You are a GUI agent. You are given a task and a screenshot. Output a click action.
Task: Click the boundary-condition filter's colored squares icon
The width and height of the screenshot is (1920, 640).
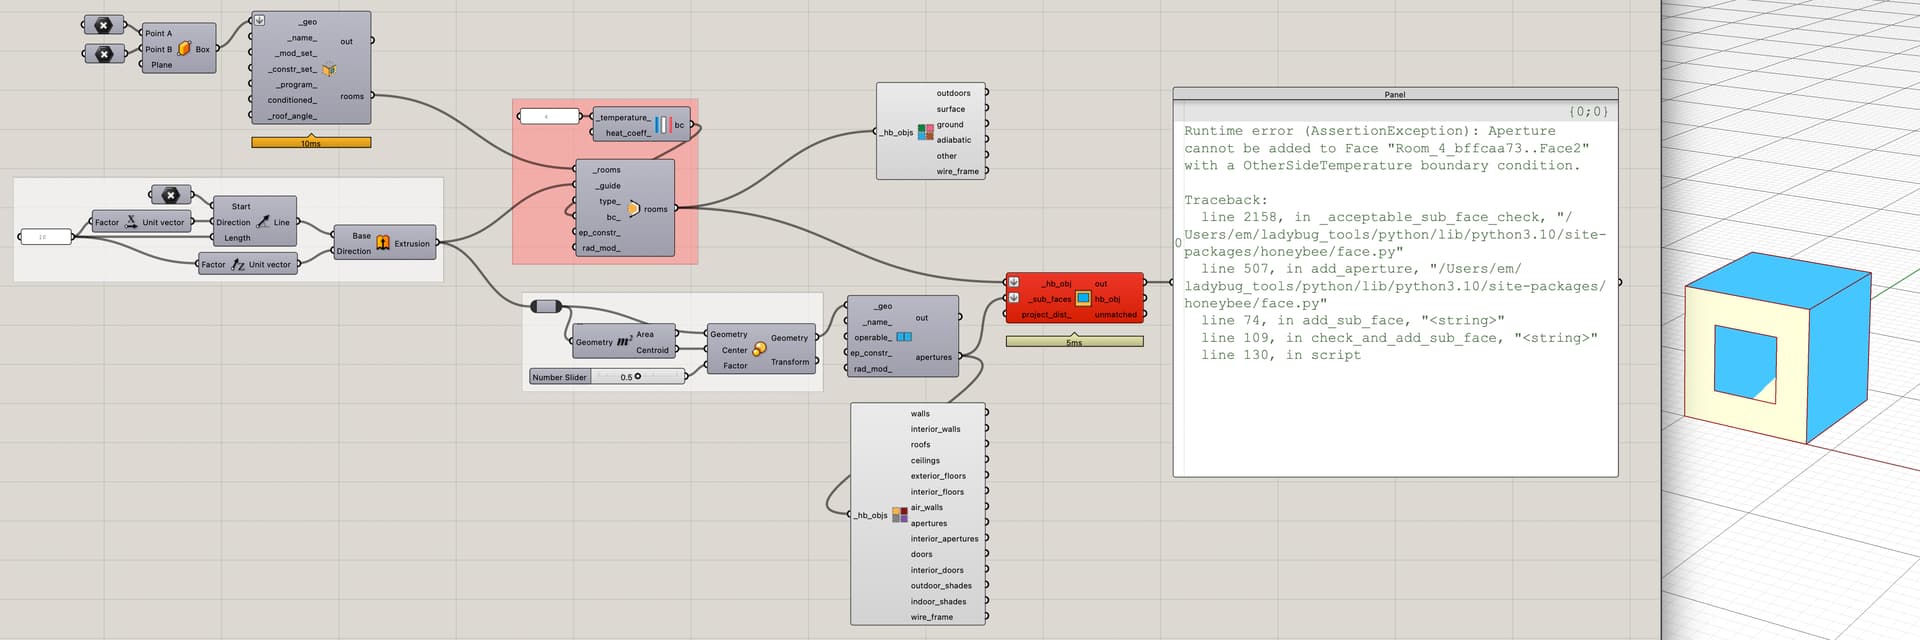point(925,132)
